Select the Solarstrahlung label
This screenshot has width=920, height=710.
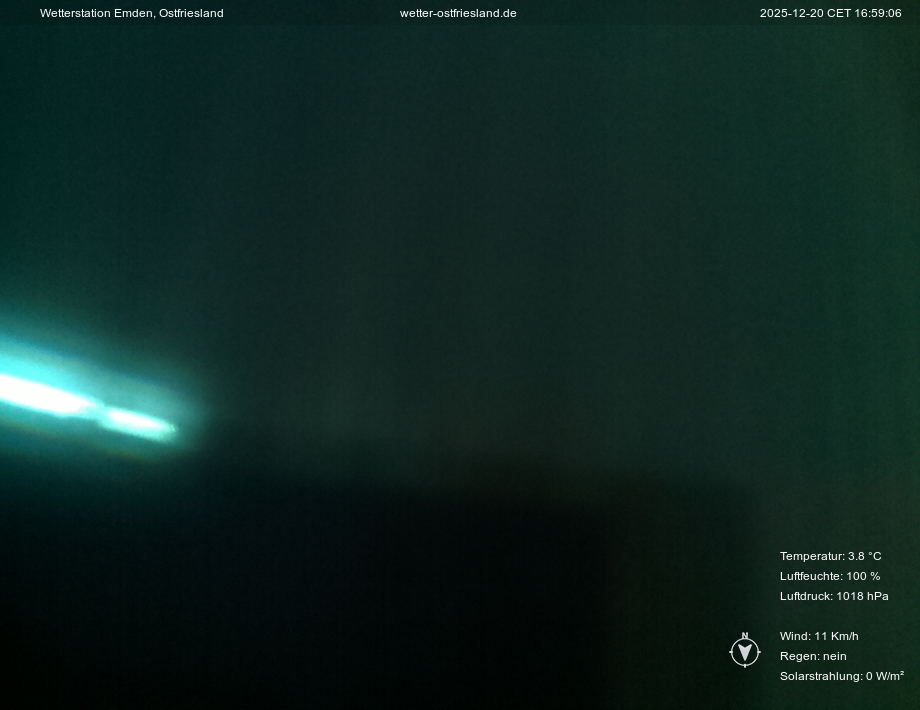820,676
